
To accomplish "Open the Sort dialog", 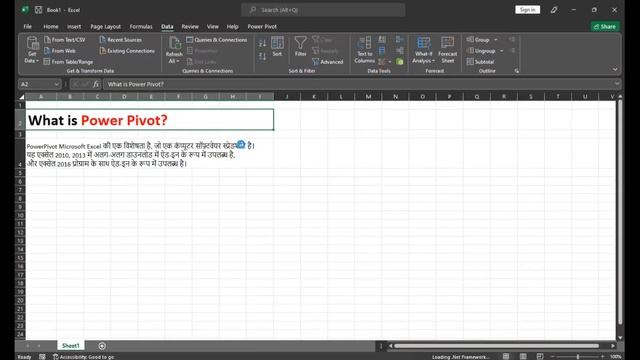I will point(277,46).
